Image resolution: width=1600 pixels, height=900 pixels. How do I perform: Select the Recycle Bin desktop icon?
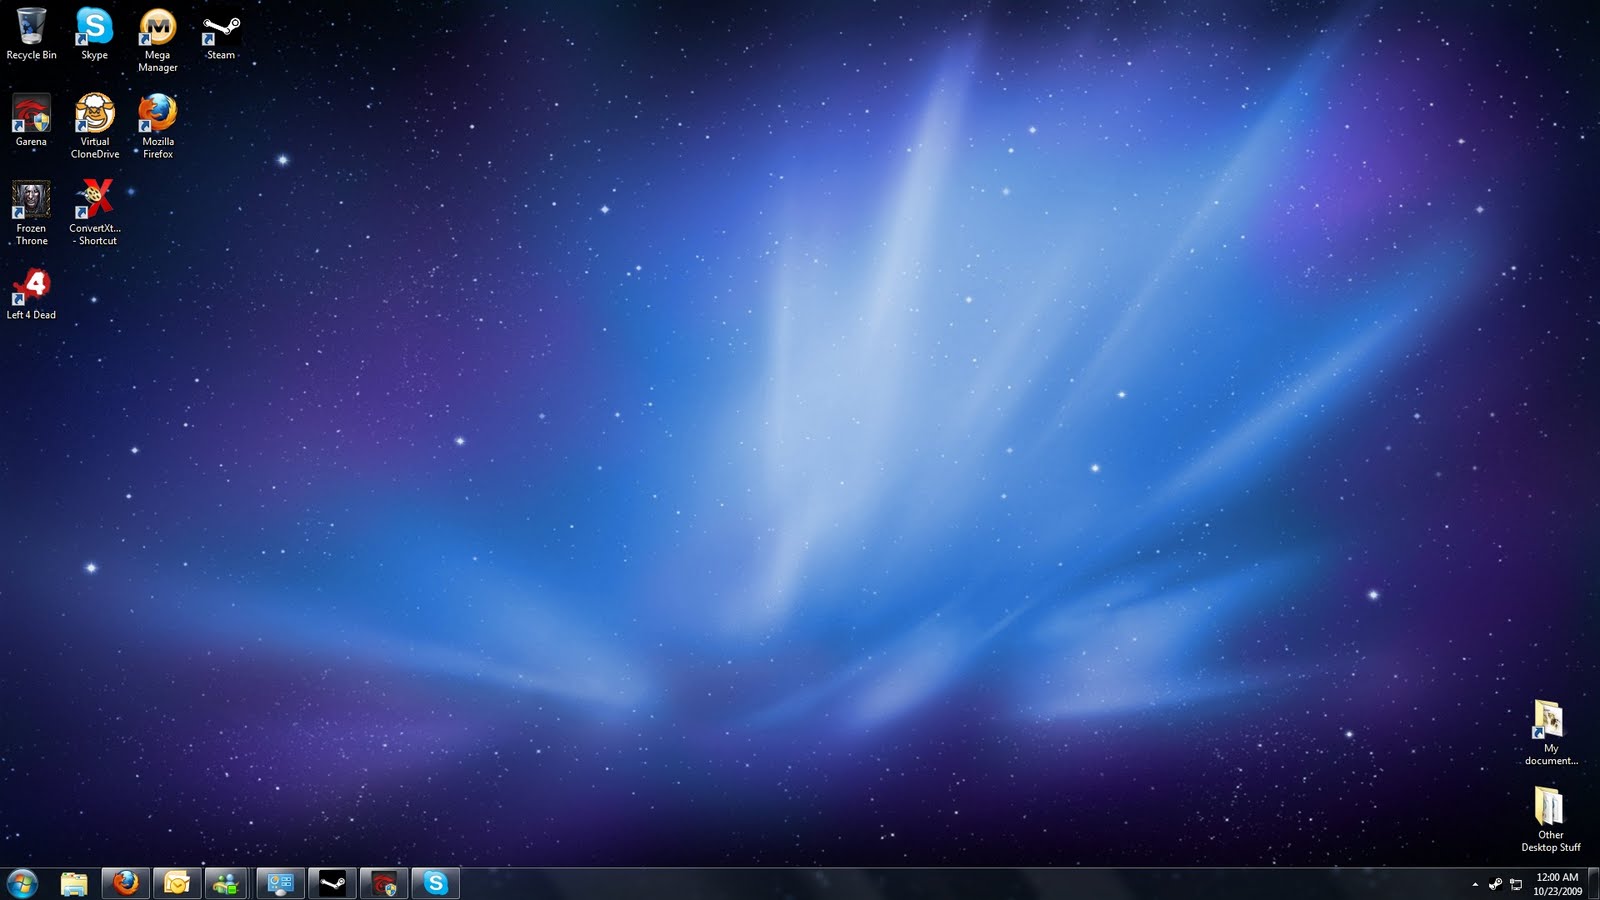(31, 34)
